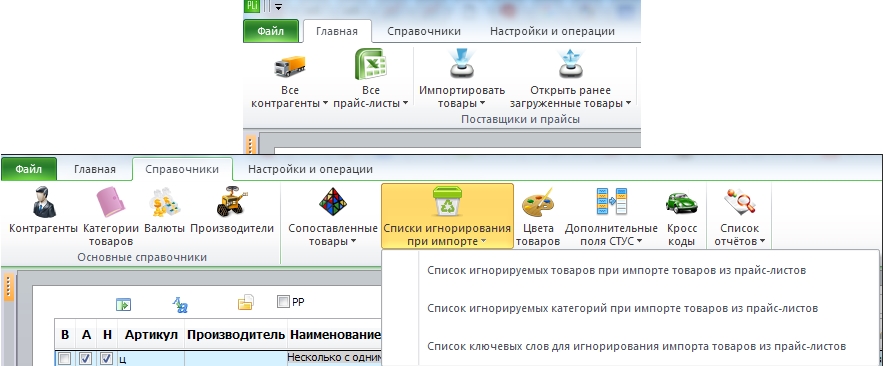Open the Кросс коды car icon

point(681,203)
